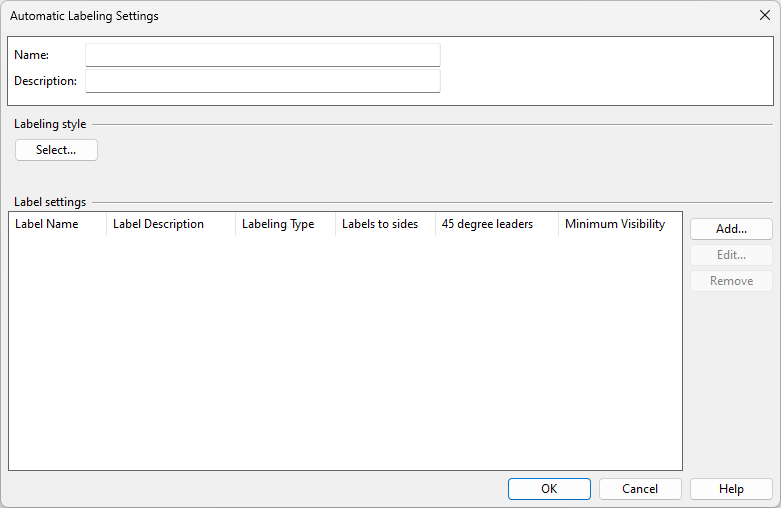
Task: Click the Automatic Labeling Settings title bar
Action: [300, 16]
